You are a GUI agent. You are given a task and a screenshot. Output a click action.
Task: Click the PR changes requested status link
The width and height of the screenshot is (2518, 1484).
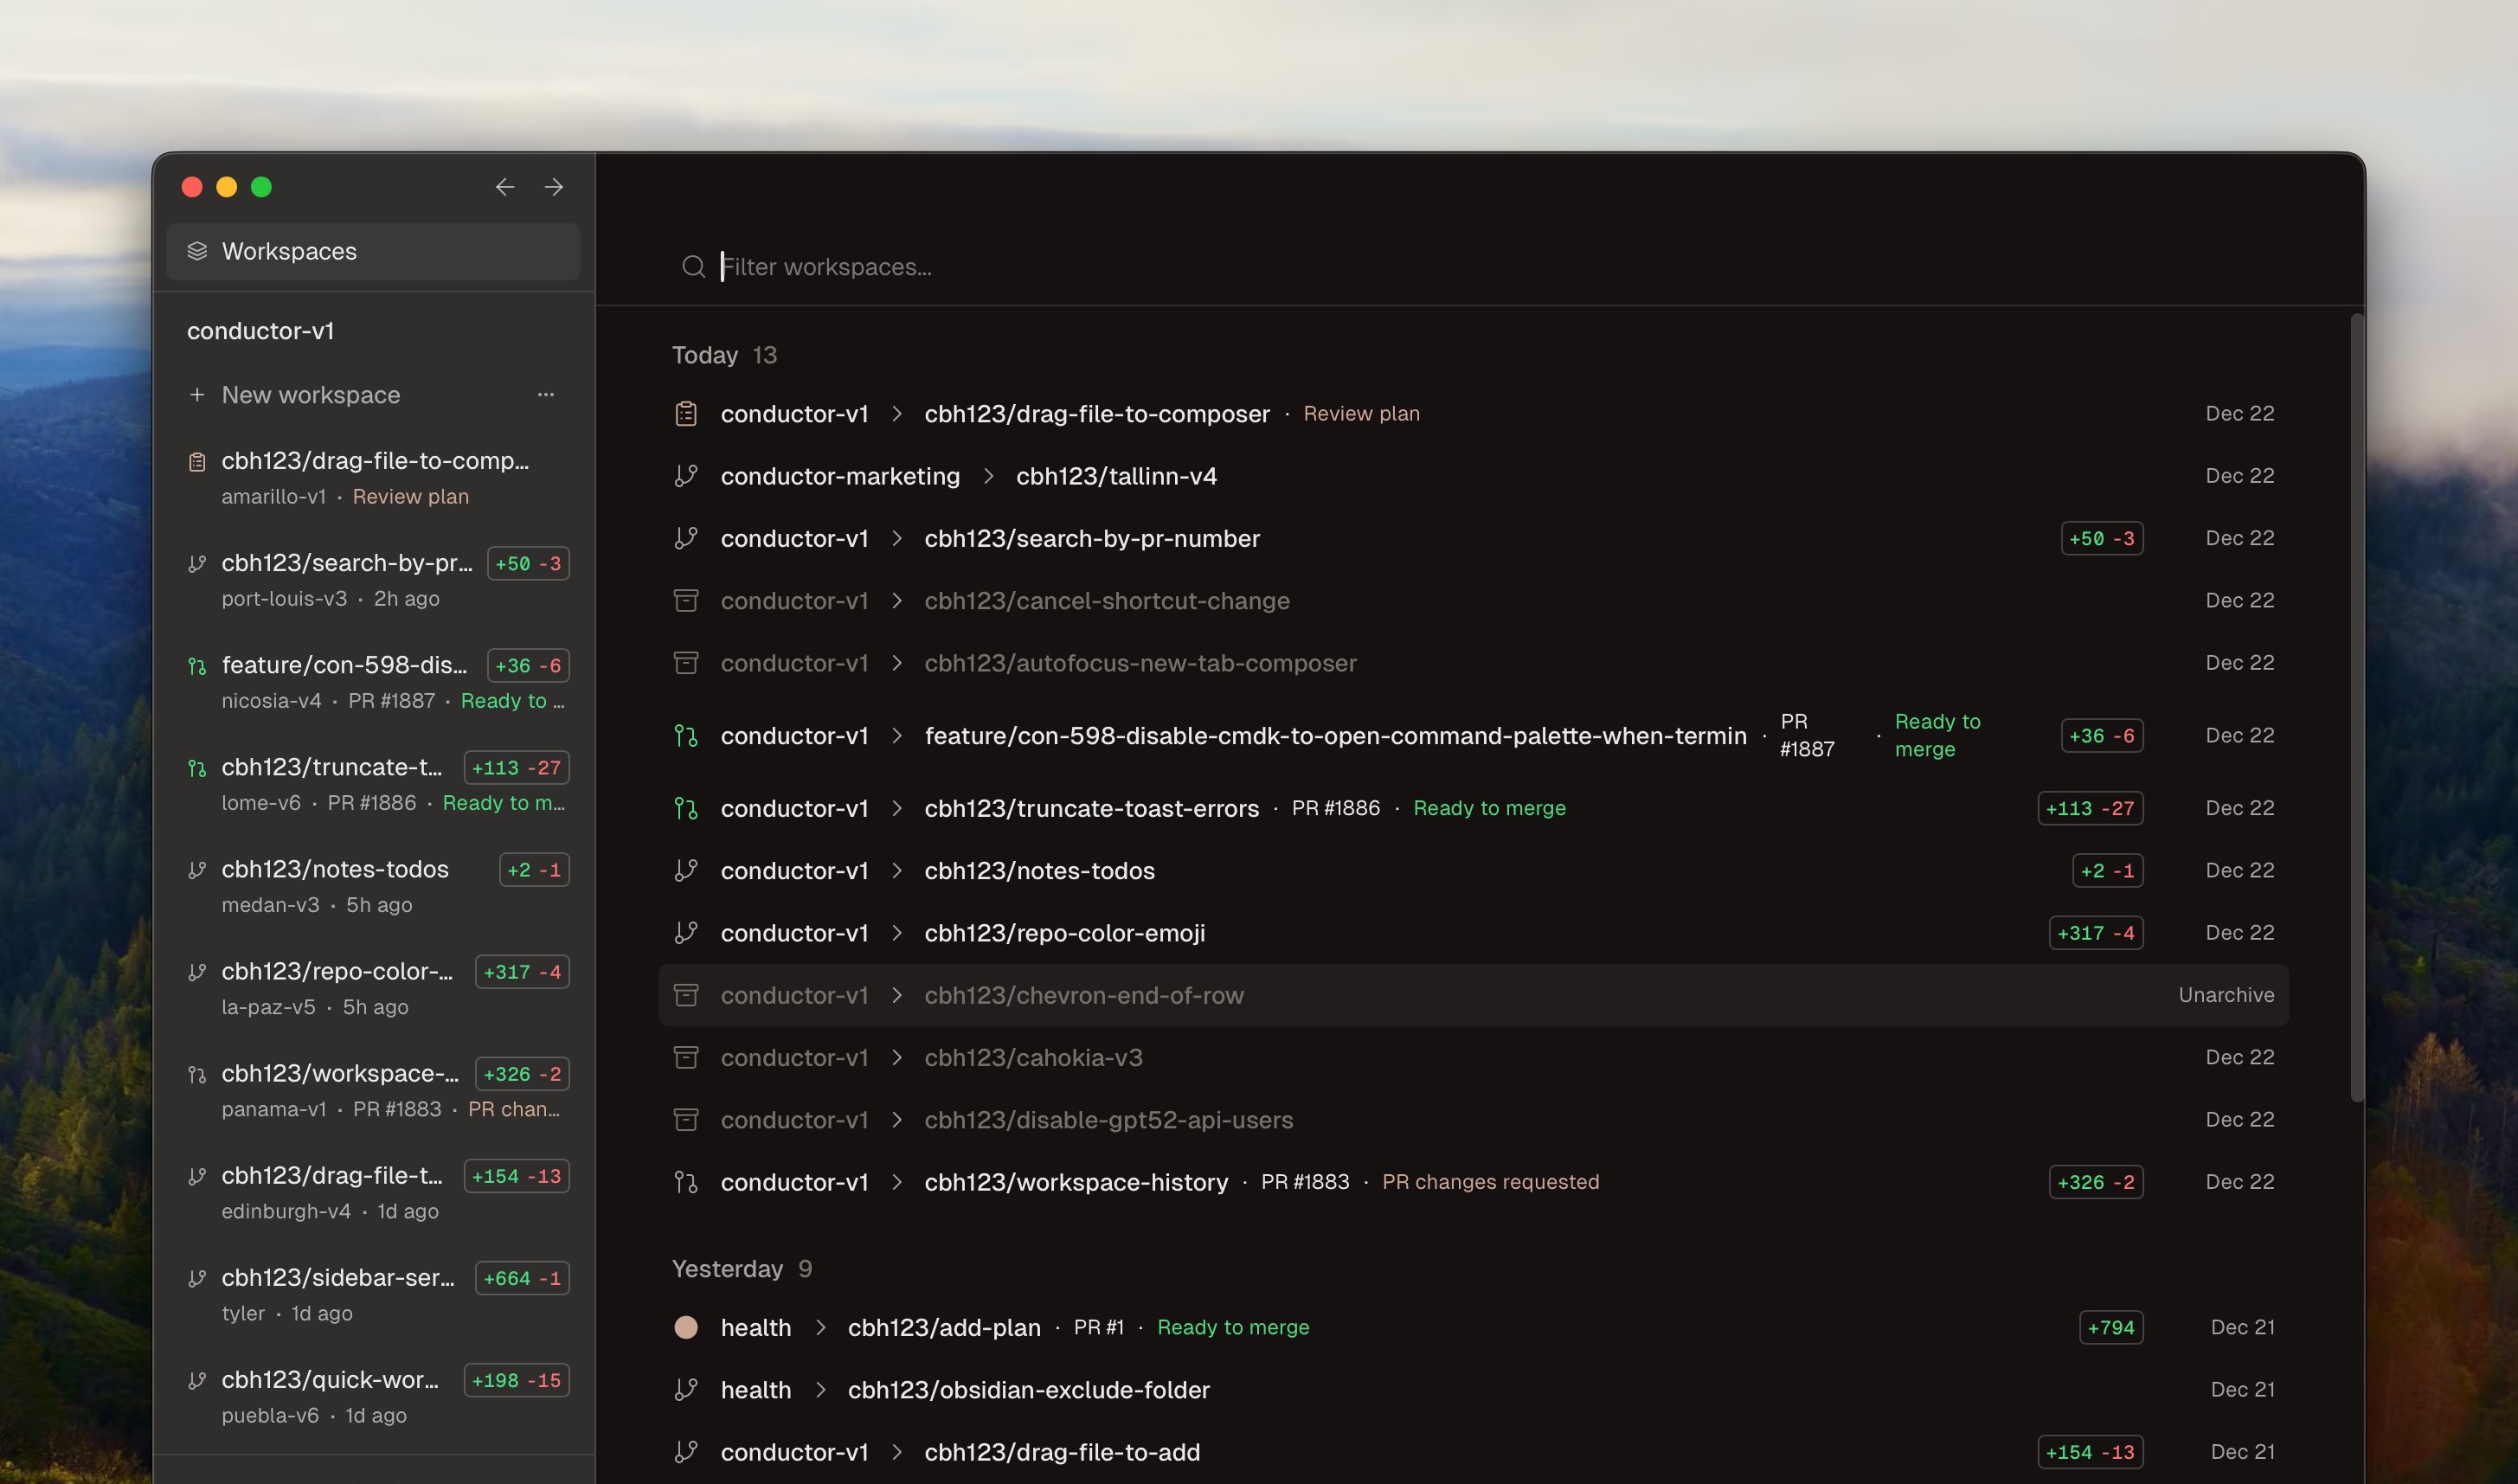(x=1490, y=1182)
